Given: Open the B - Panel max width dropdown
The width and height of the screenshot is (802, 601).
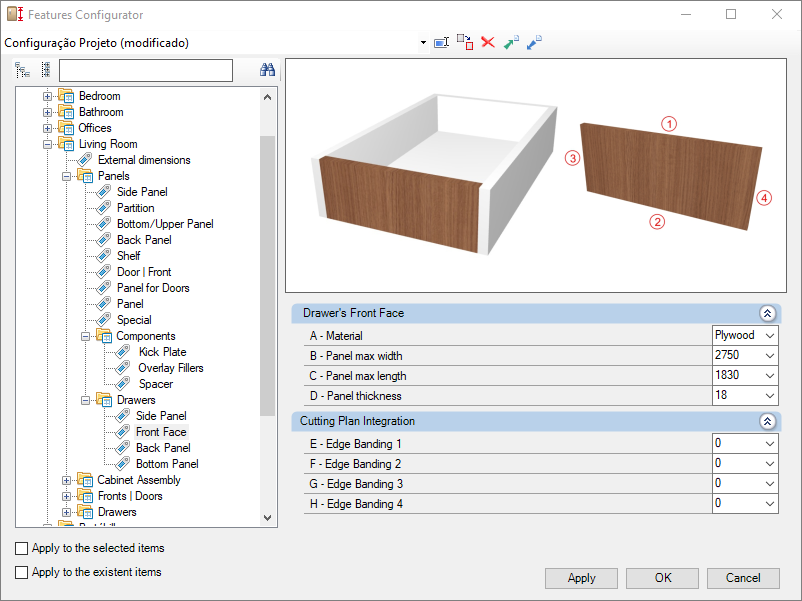Looking at the screenshot, I should pyautogui.click(x=770, y=355).
